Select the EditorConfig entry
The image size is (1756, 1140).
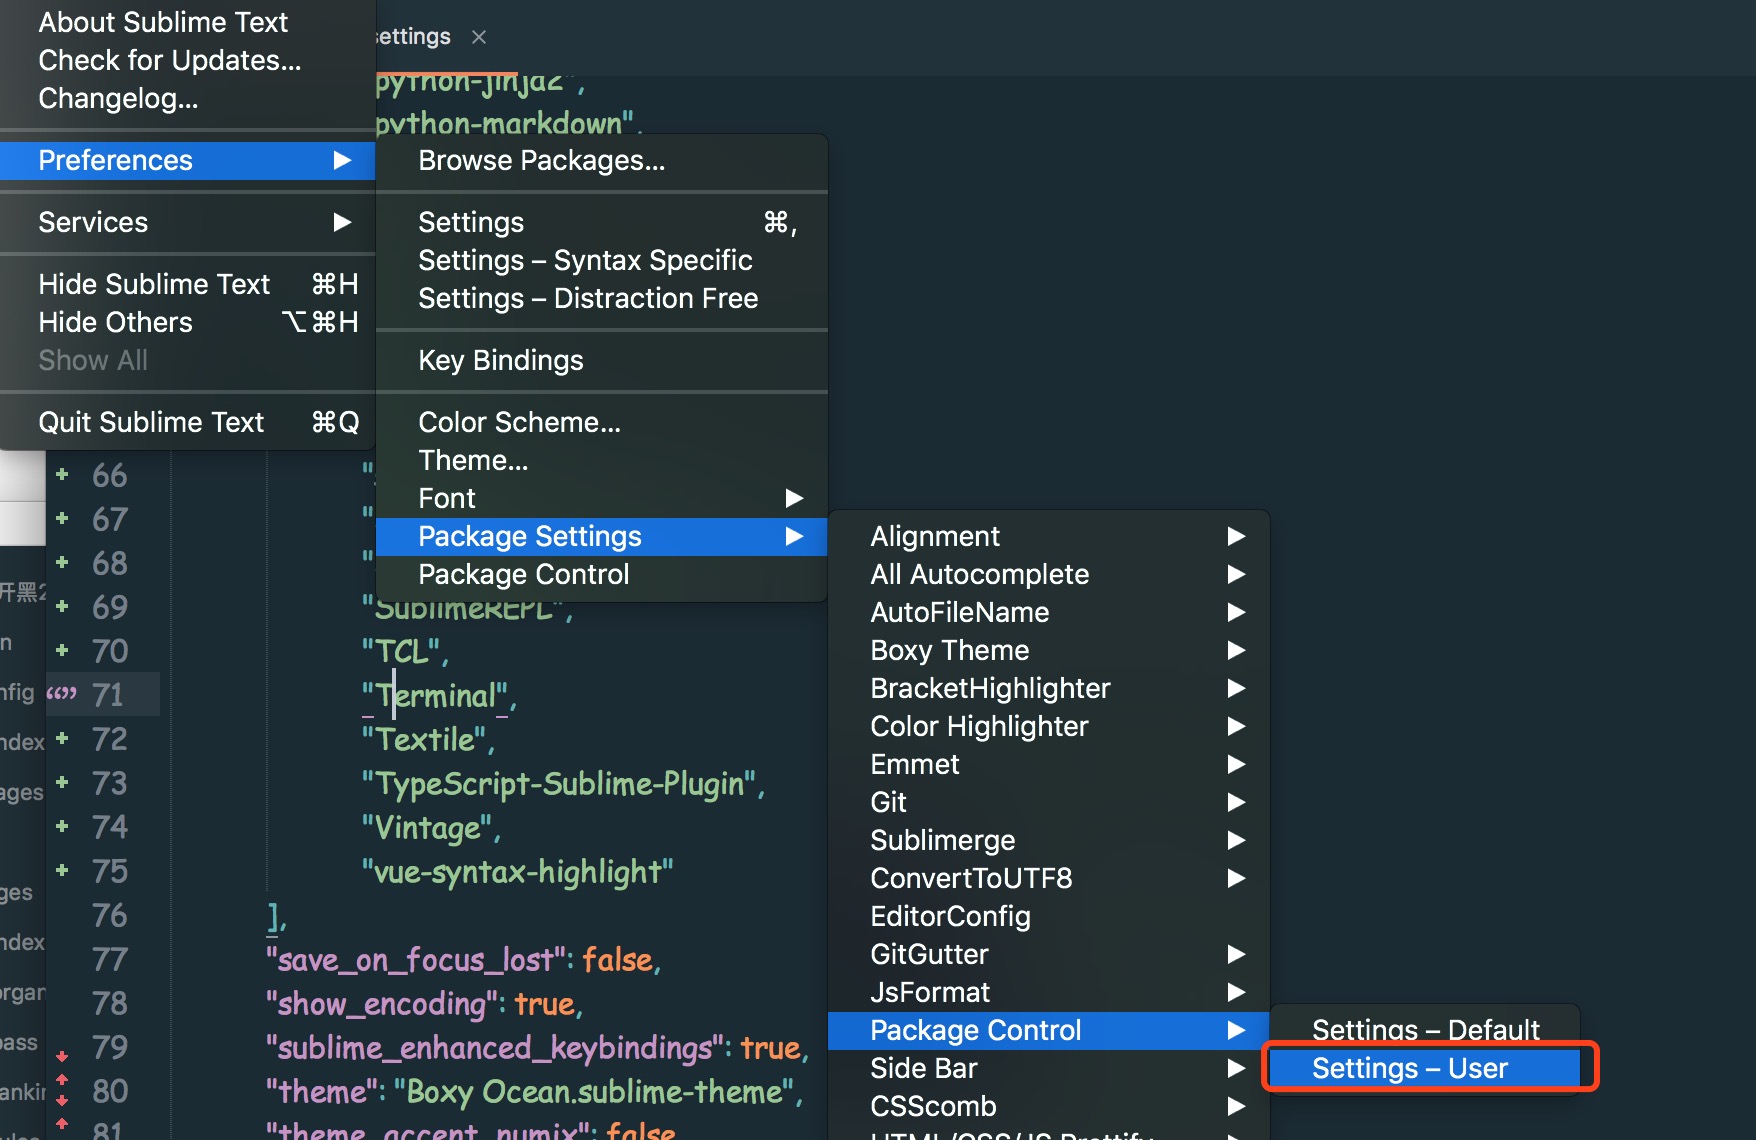click(x=1048, y=916)
